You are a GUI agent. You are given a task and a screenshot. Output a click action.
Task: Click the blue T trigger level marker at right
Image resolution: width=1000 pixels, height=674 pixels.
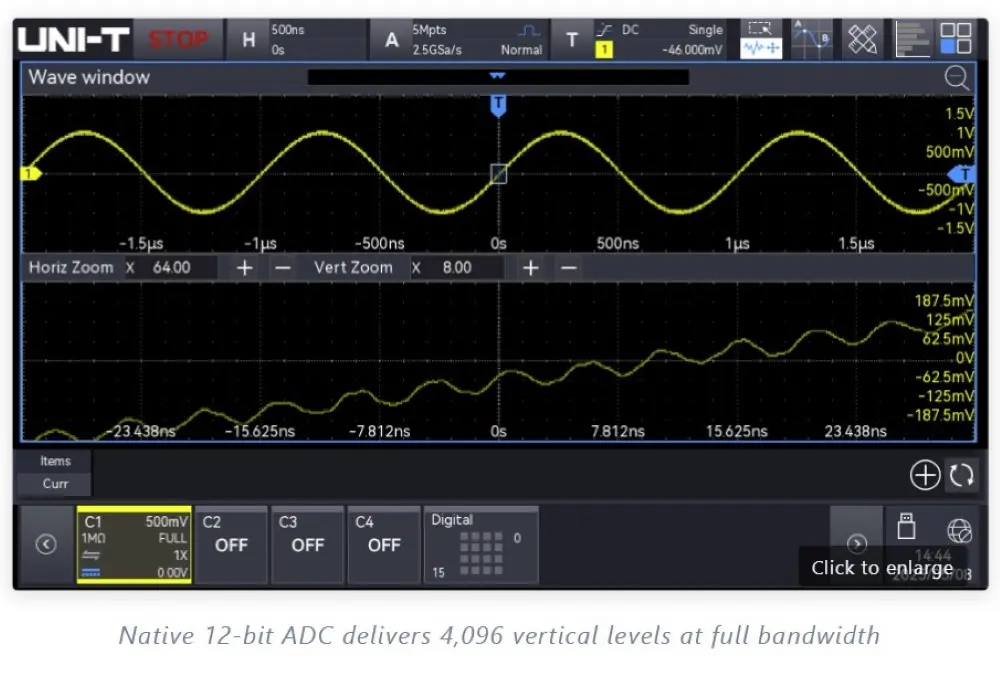pos(962,174)
